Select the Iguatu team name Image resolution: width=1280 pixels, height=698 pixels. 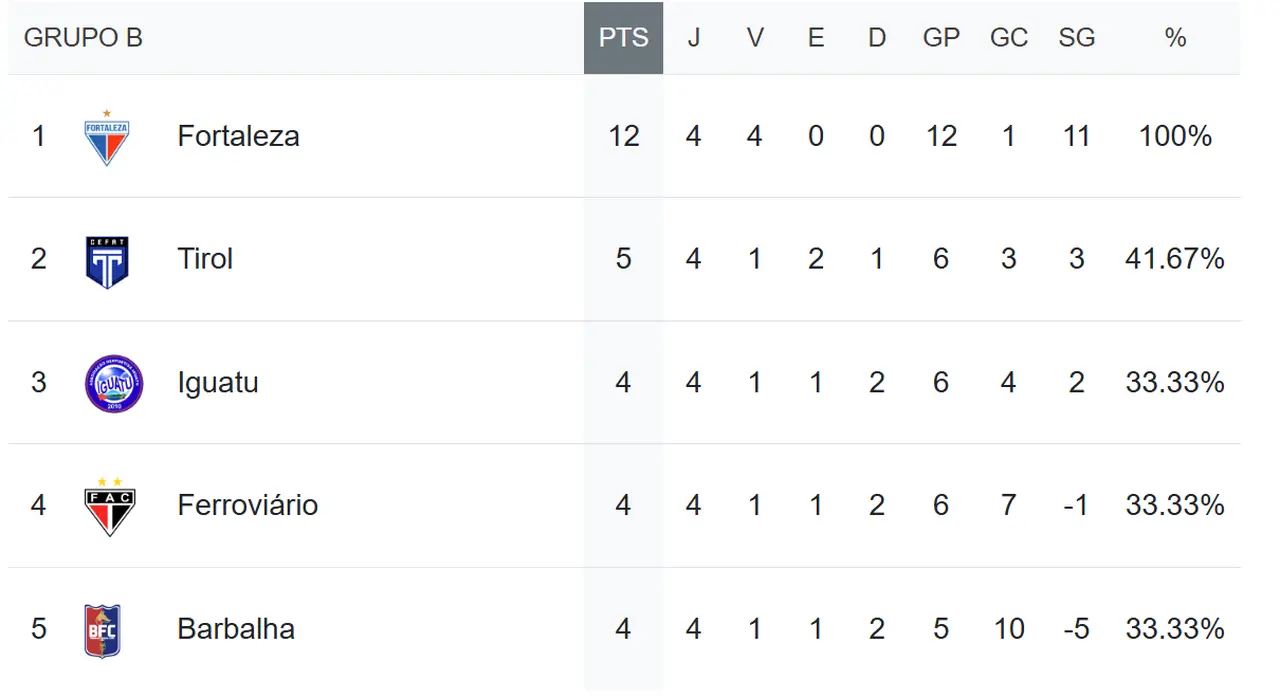[x=217, y=382]
